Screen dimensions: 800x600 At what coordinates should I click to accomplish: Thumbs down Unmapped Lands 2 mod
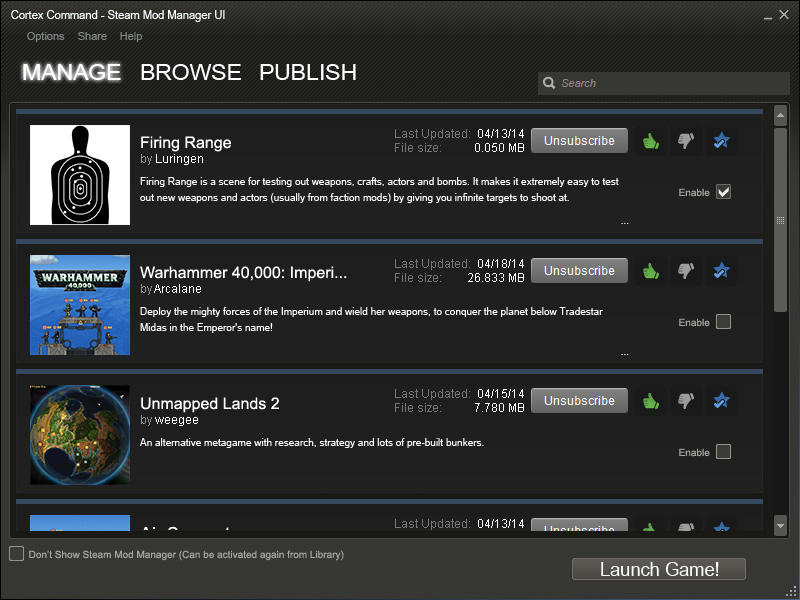686,401
